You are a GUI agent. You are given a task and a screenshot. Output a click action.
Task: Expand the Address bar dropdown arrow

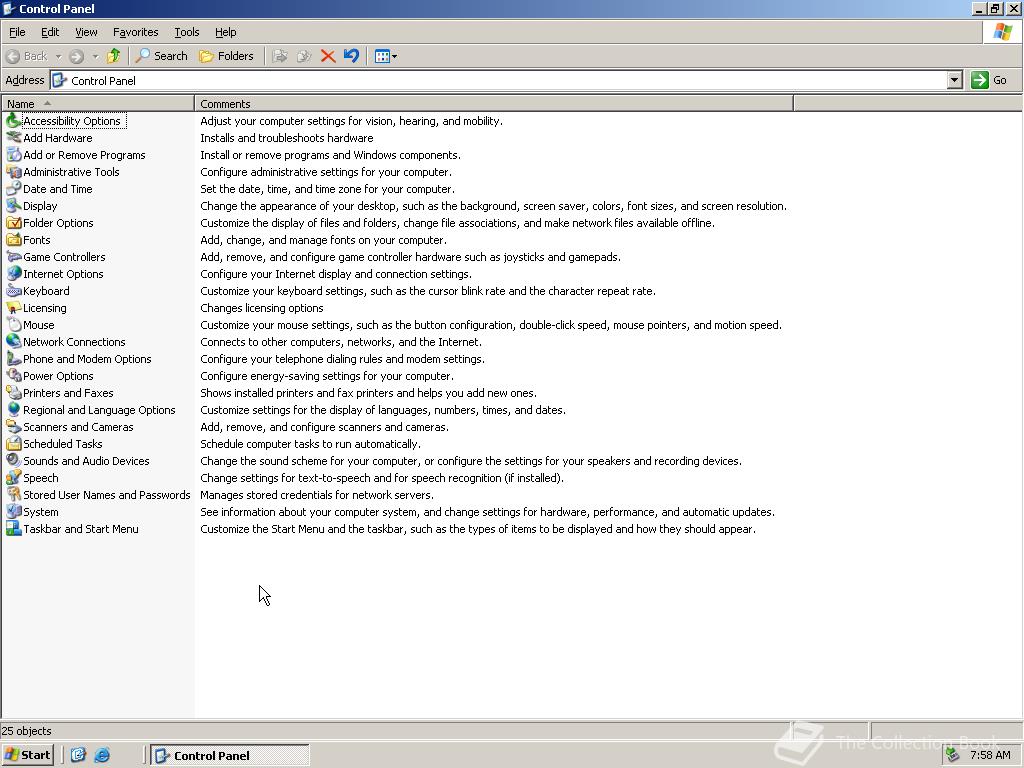tap(954, 80)
